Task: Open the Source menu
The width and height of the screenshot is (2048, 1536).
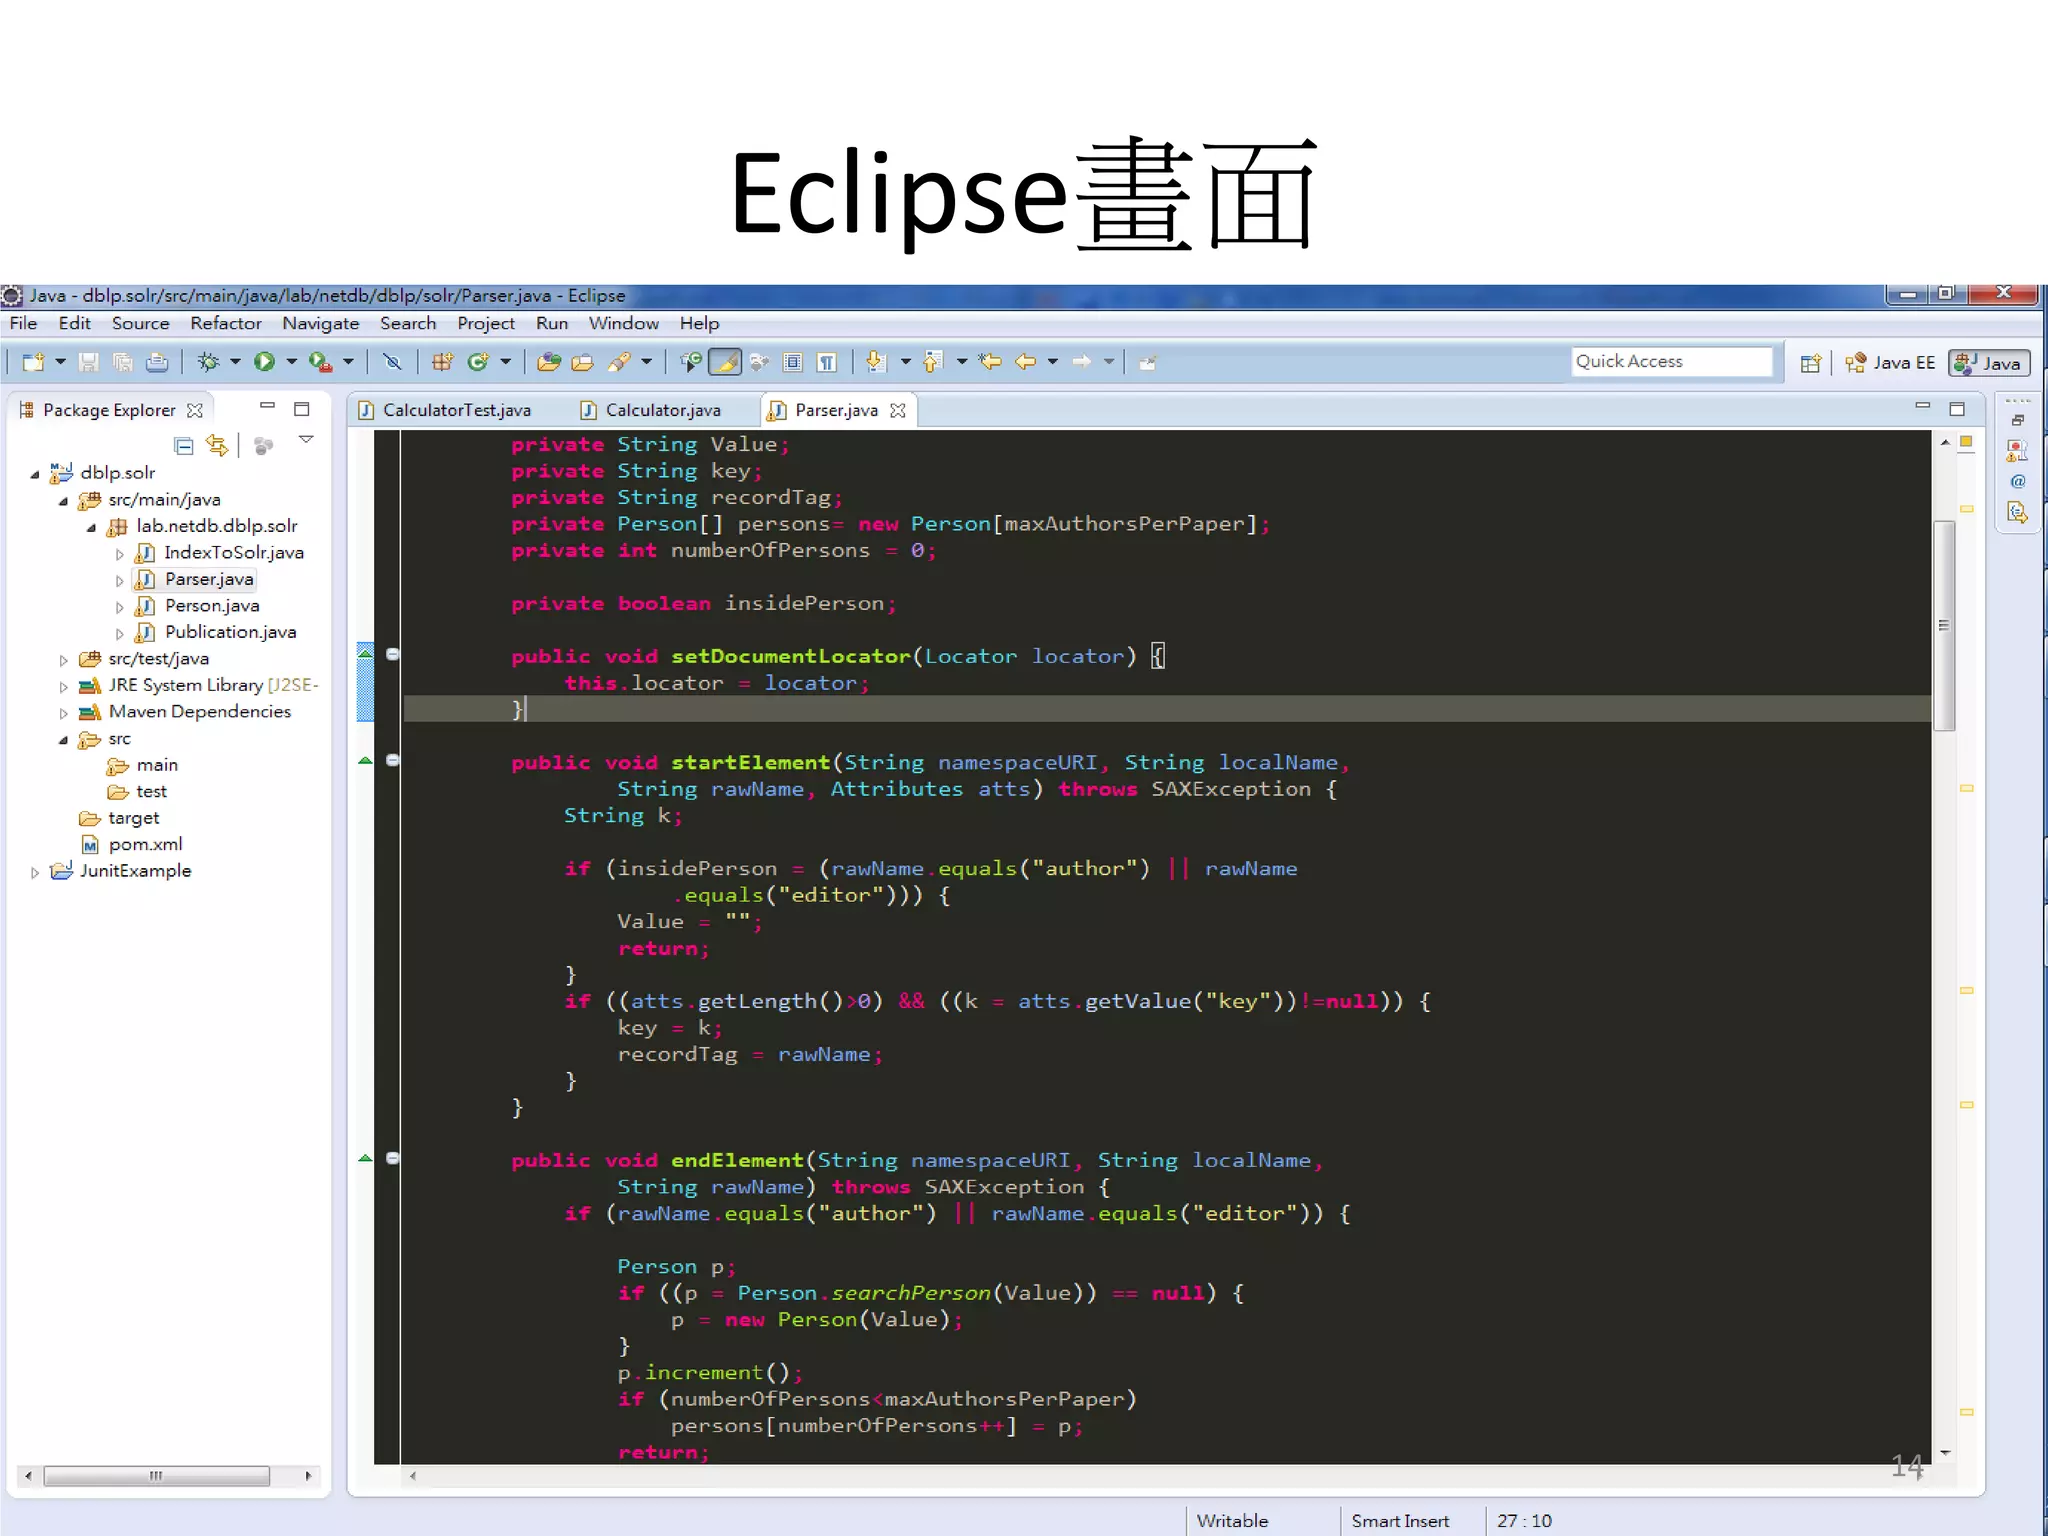Action: point(141,323)
